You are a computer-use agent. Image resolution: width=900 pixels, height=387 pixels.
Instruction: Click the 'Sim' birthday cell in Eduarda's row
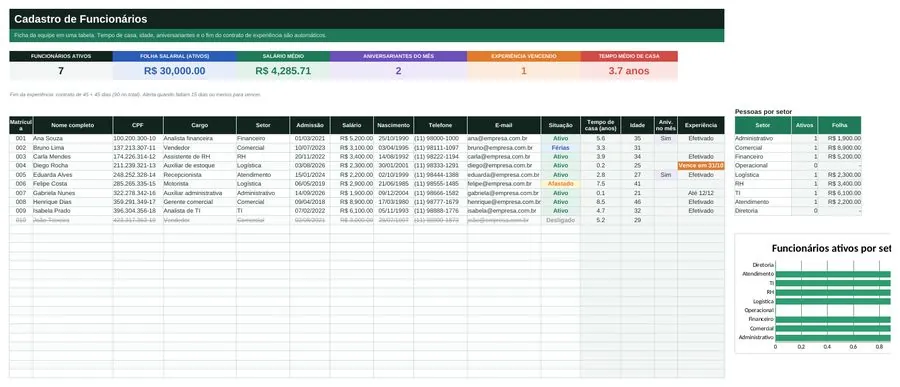(x=666, y=175)
